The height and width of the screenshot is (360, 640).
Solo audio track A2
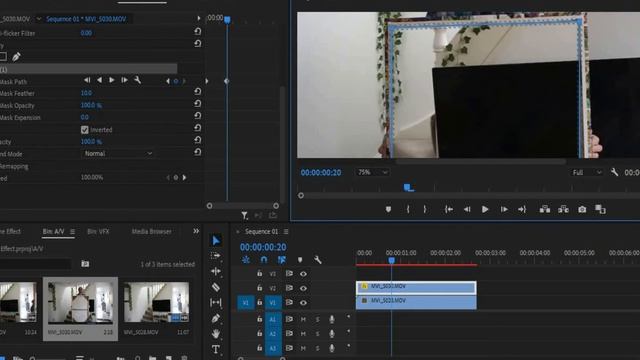pyautogui.click(x=318, y=334)
